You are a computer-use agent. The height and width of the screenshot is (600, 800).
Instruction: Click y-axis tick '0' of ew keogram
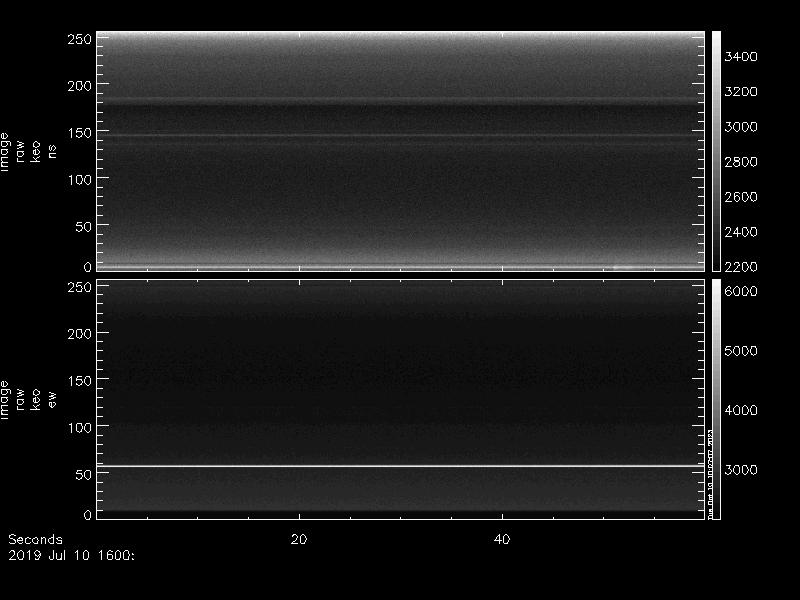point(88,515)
